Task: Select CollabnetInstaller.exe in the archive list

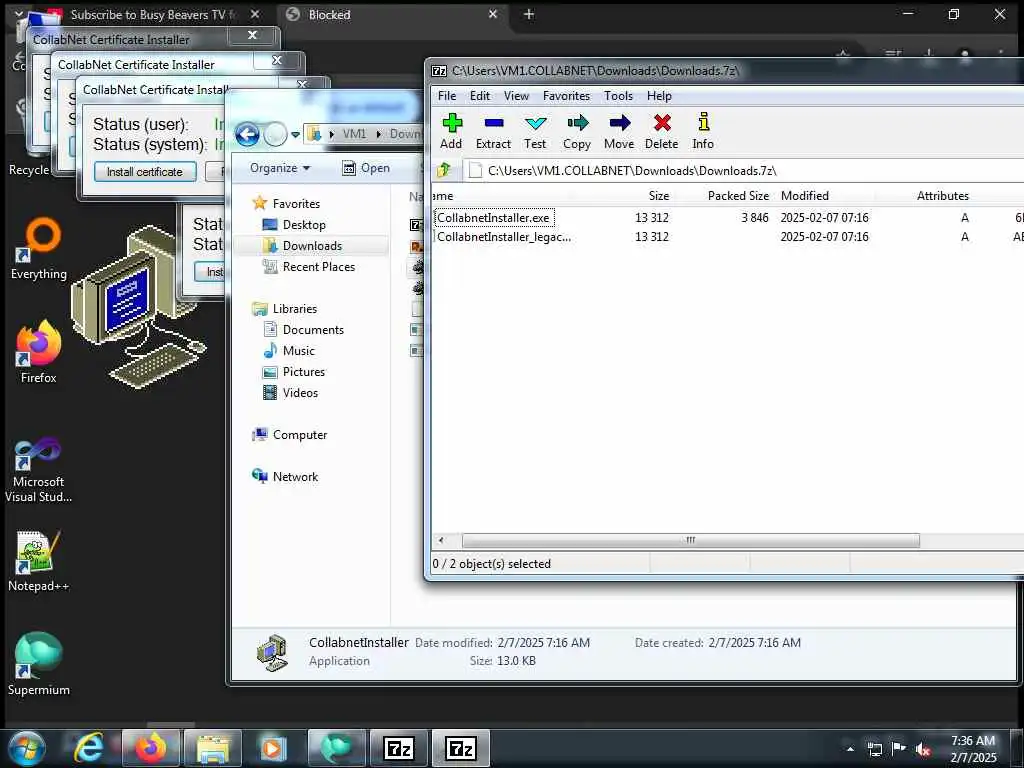Action: 494,217
